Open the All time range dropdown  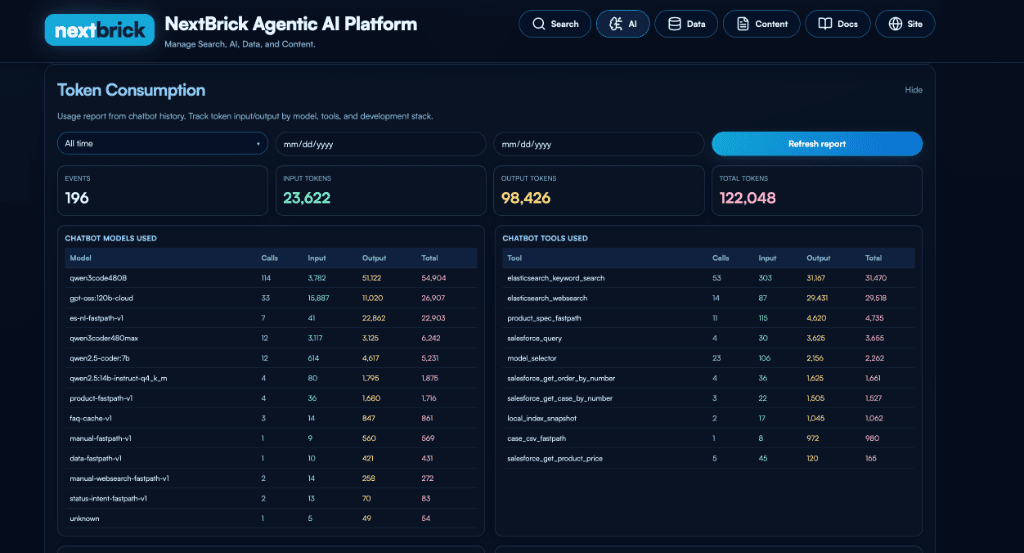point(162,144)
